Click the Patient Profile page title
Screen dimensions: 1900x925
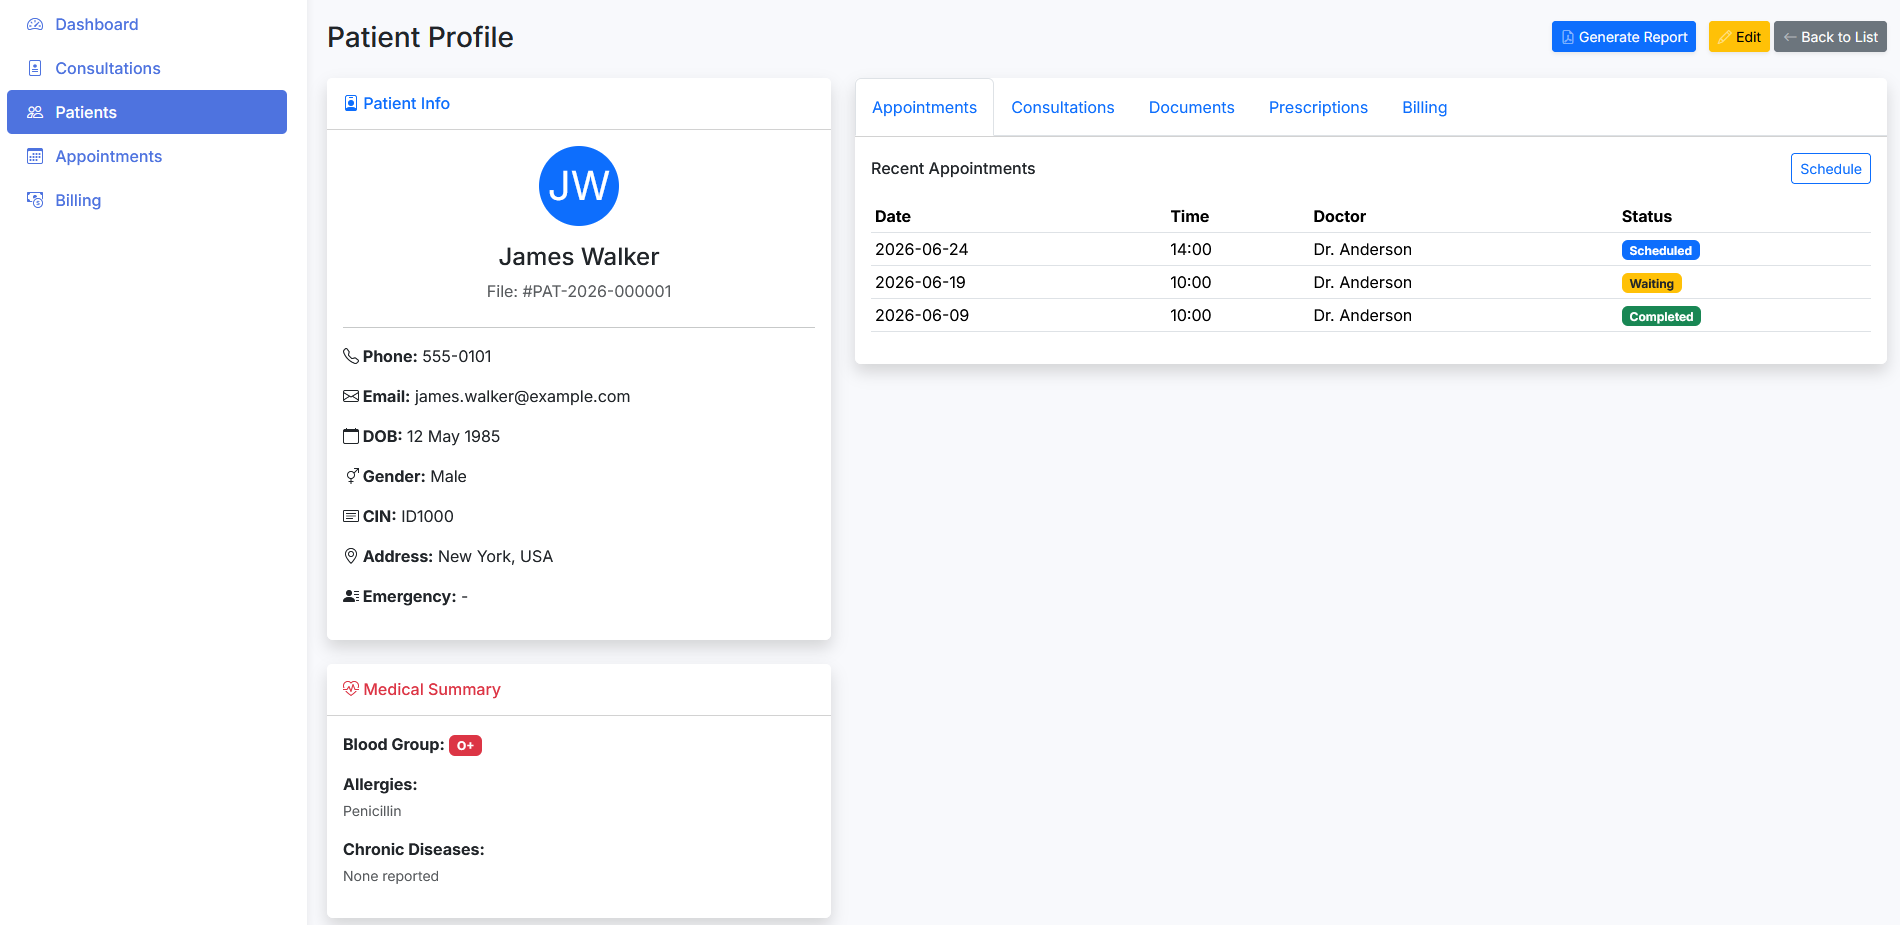420,37
